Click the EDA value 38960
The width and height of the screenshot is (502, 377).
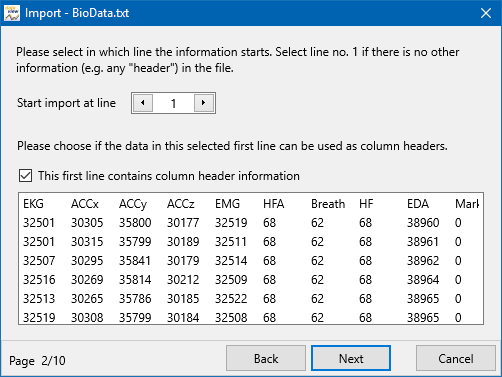point(423,222)
